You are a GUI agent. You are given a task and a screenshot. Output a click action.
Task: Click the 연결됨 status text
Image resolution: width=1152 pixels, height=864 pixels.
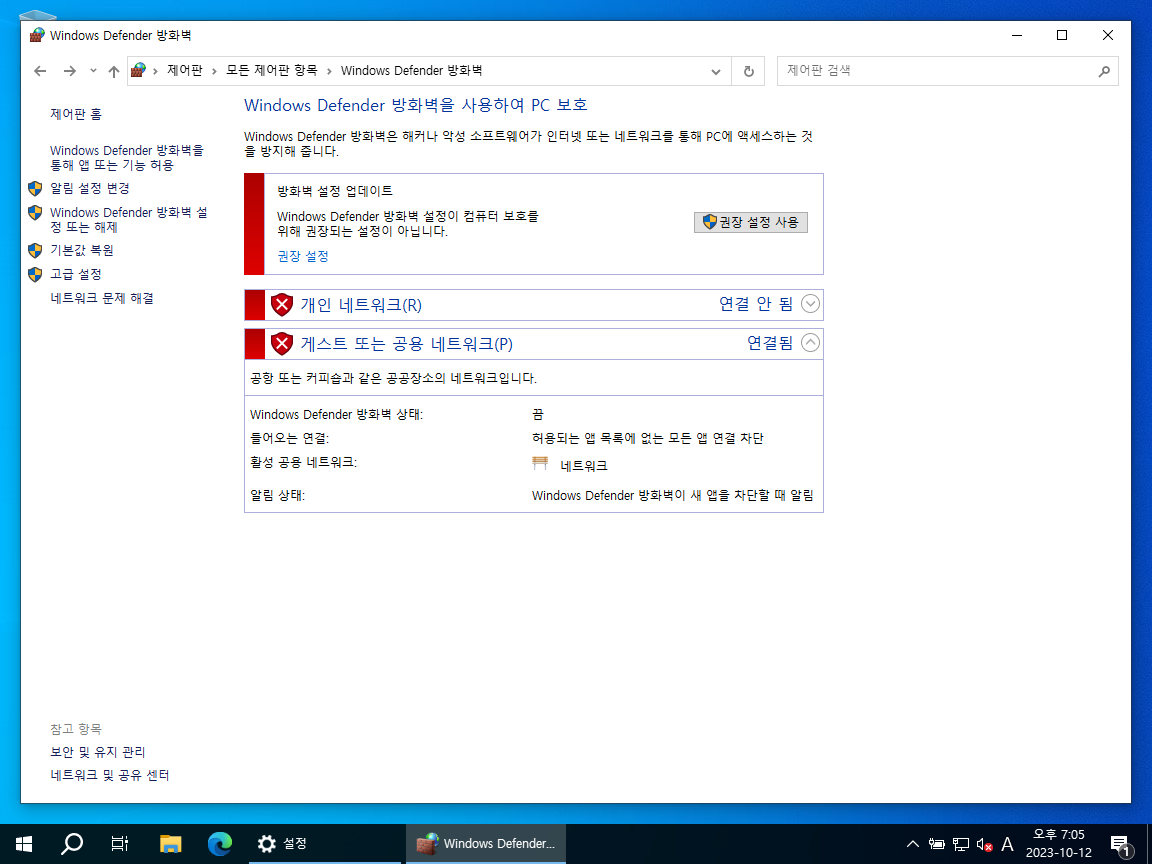pyautogui.click(x=770, y=342)
